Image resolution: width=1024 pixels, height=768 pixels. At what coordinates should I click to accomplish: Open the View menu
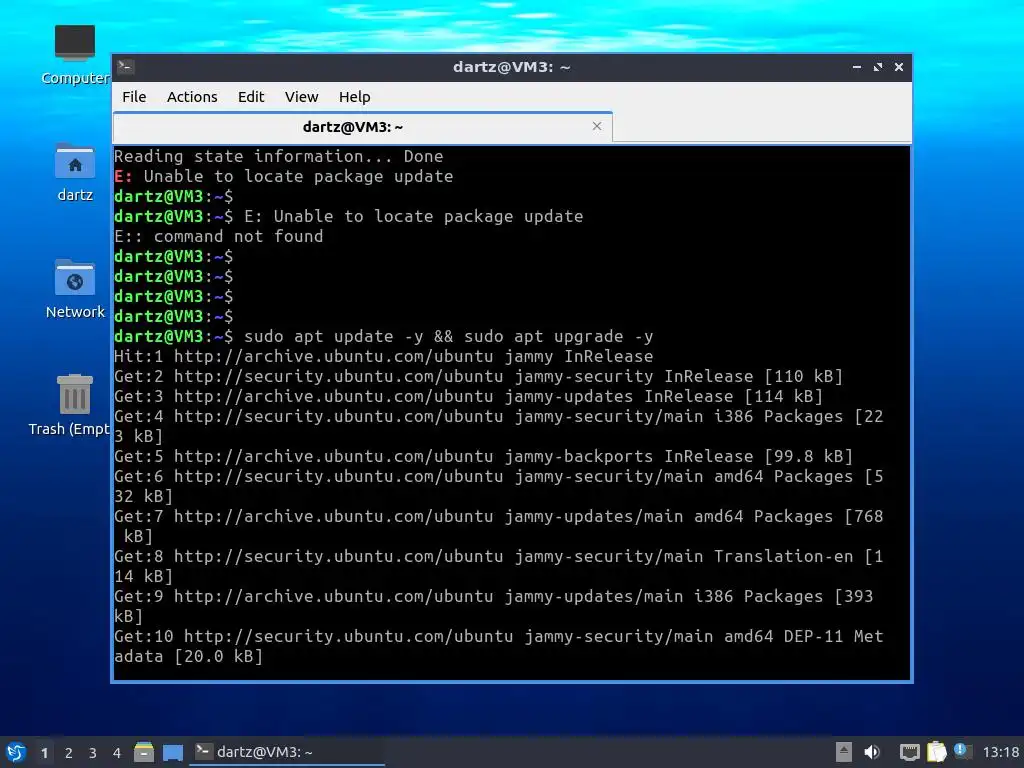[301, 97]
